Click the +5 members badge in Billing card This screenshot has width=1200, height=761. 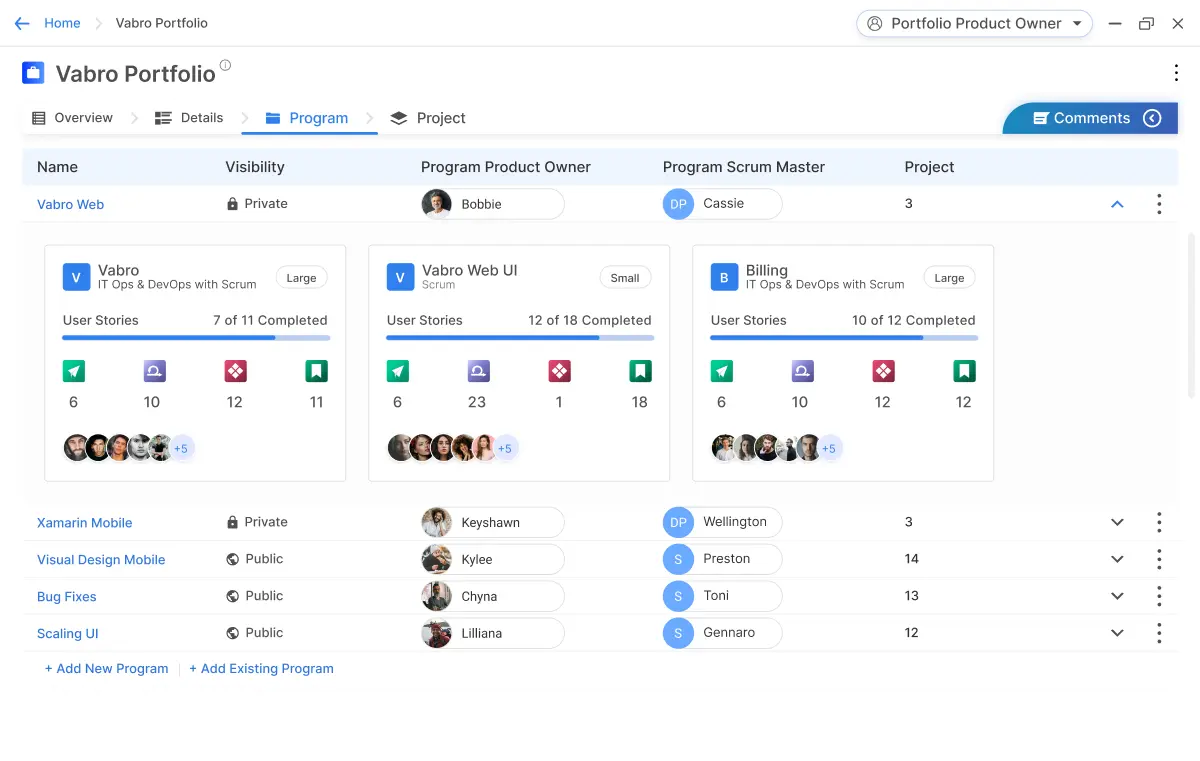tap(829, 449)
